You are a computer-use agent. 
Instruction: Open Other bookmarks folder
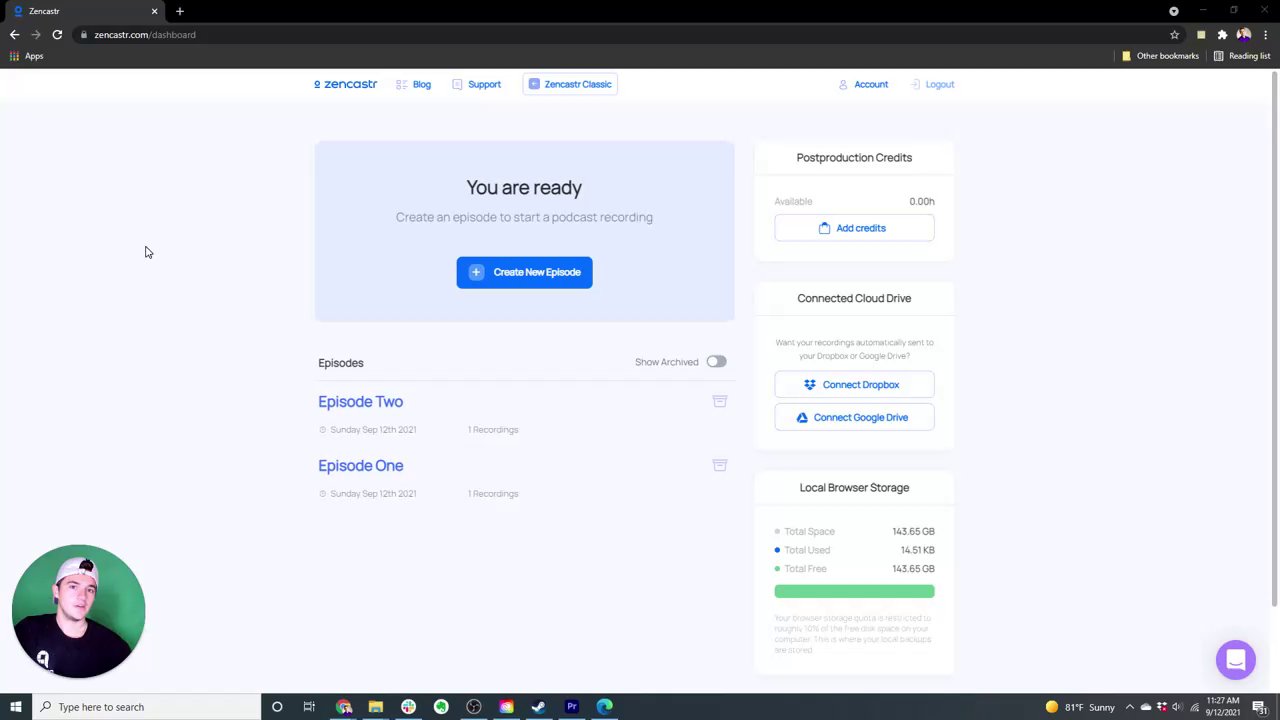pyautogui.click(x=1160, y=56)
